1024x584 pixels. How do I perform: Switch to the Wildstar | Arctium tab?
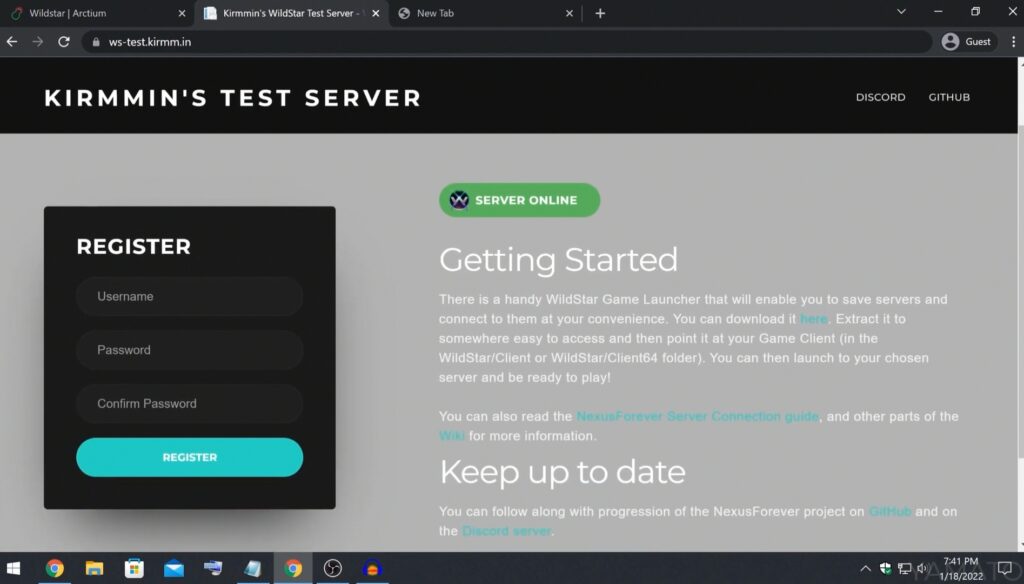tap(98, 13)
